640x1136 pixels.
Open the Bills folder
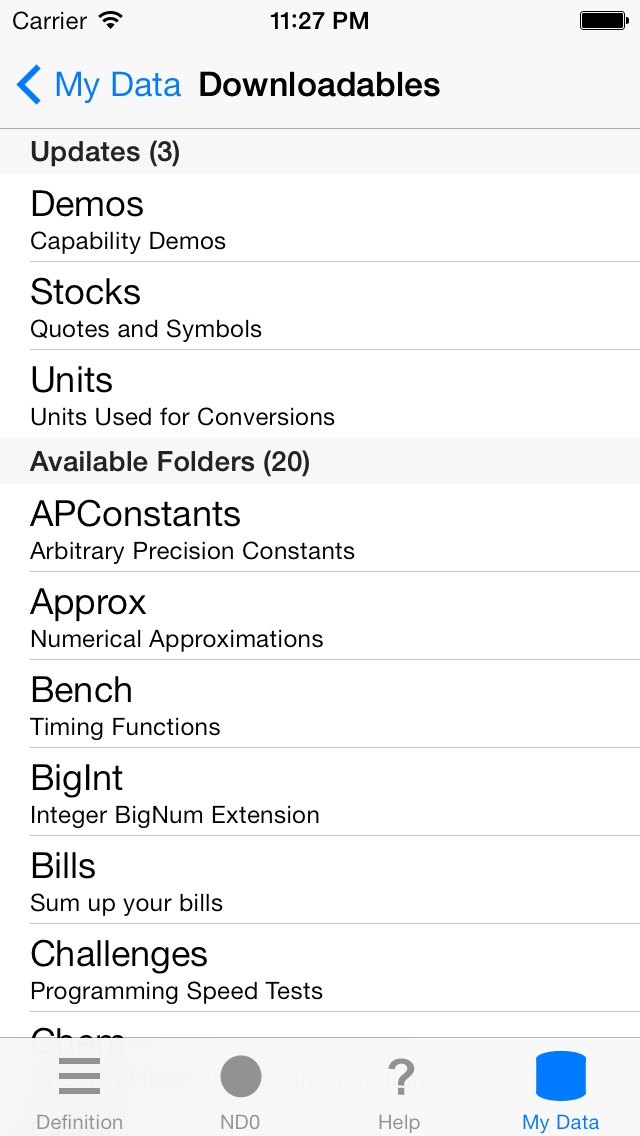click(x=320, y=881)
